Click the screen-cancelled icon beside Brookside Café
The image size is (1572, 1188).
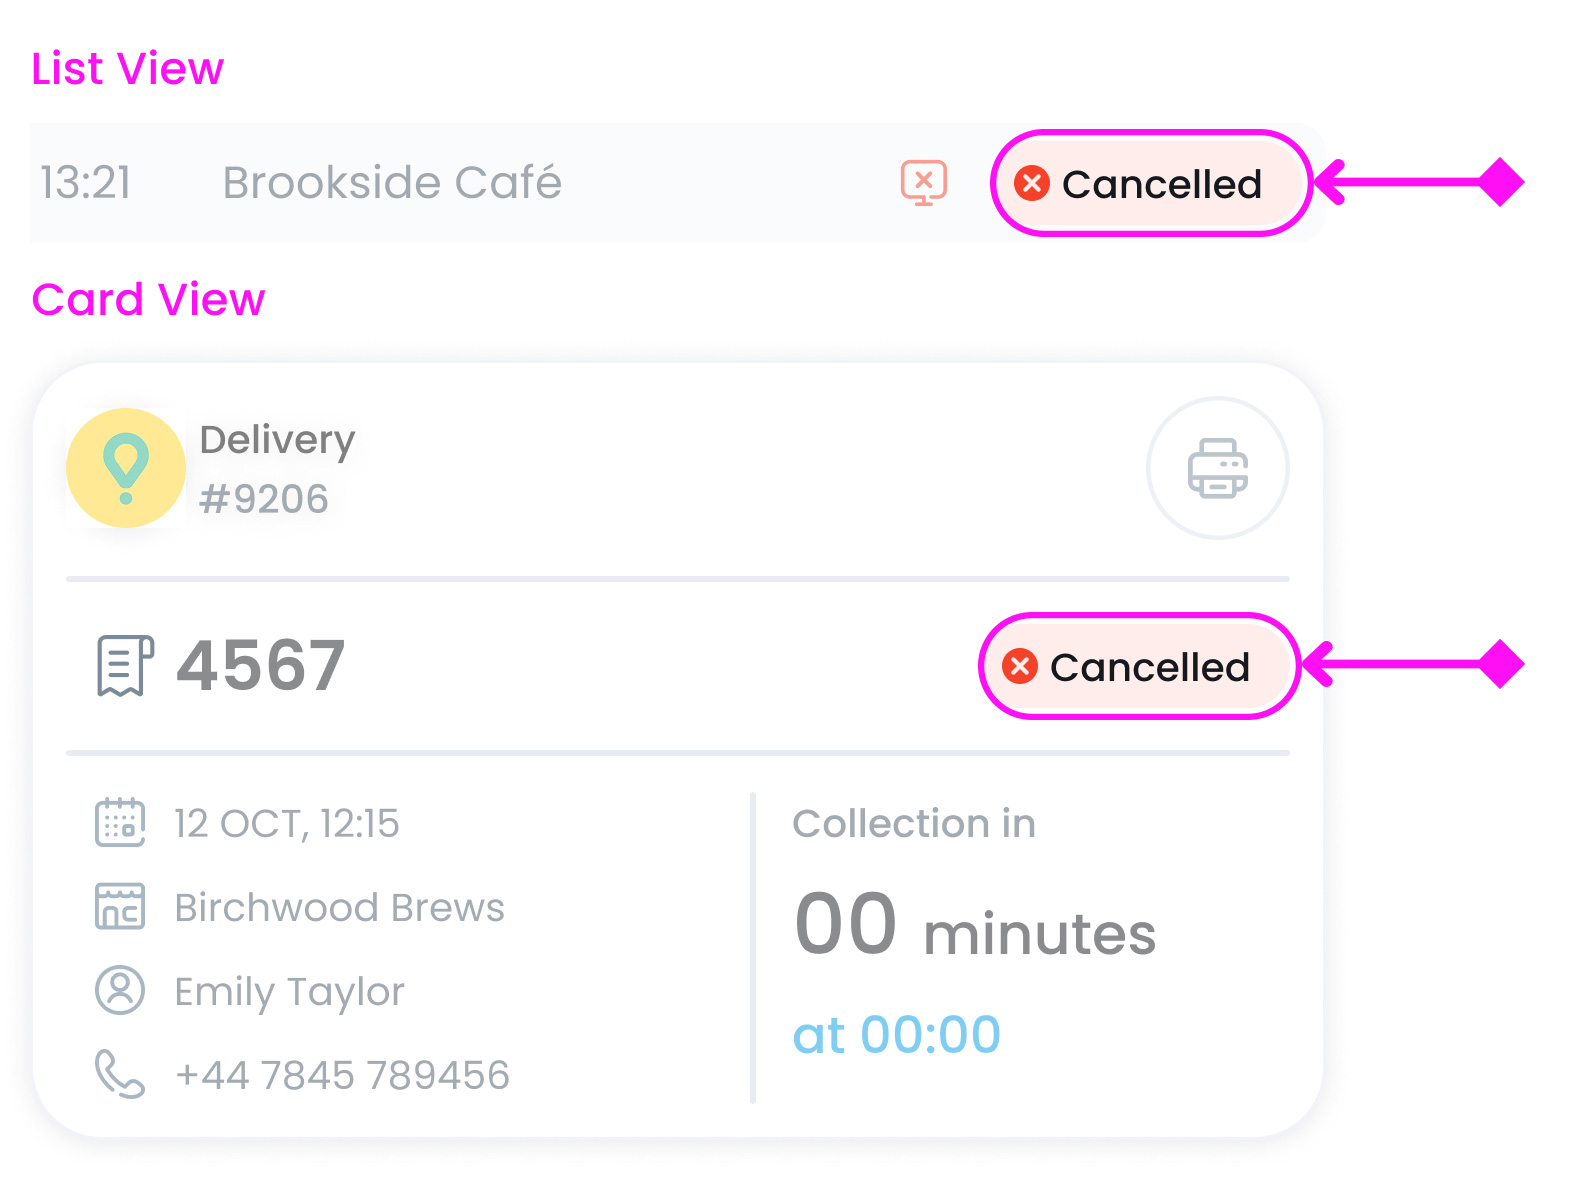pyautogui.click(x=922, y=182)
